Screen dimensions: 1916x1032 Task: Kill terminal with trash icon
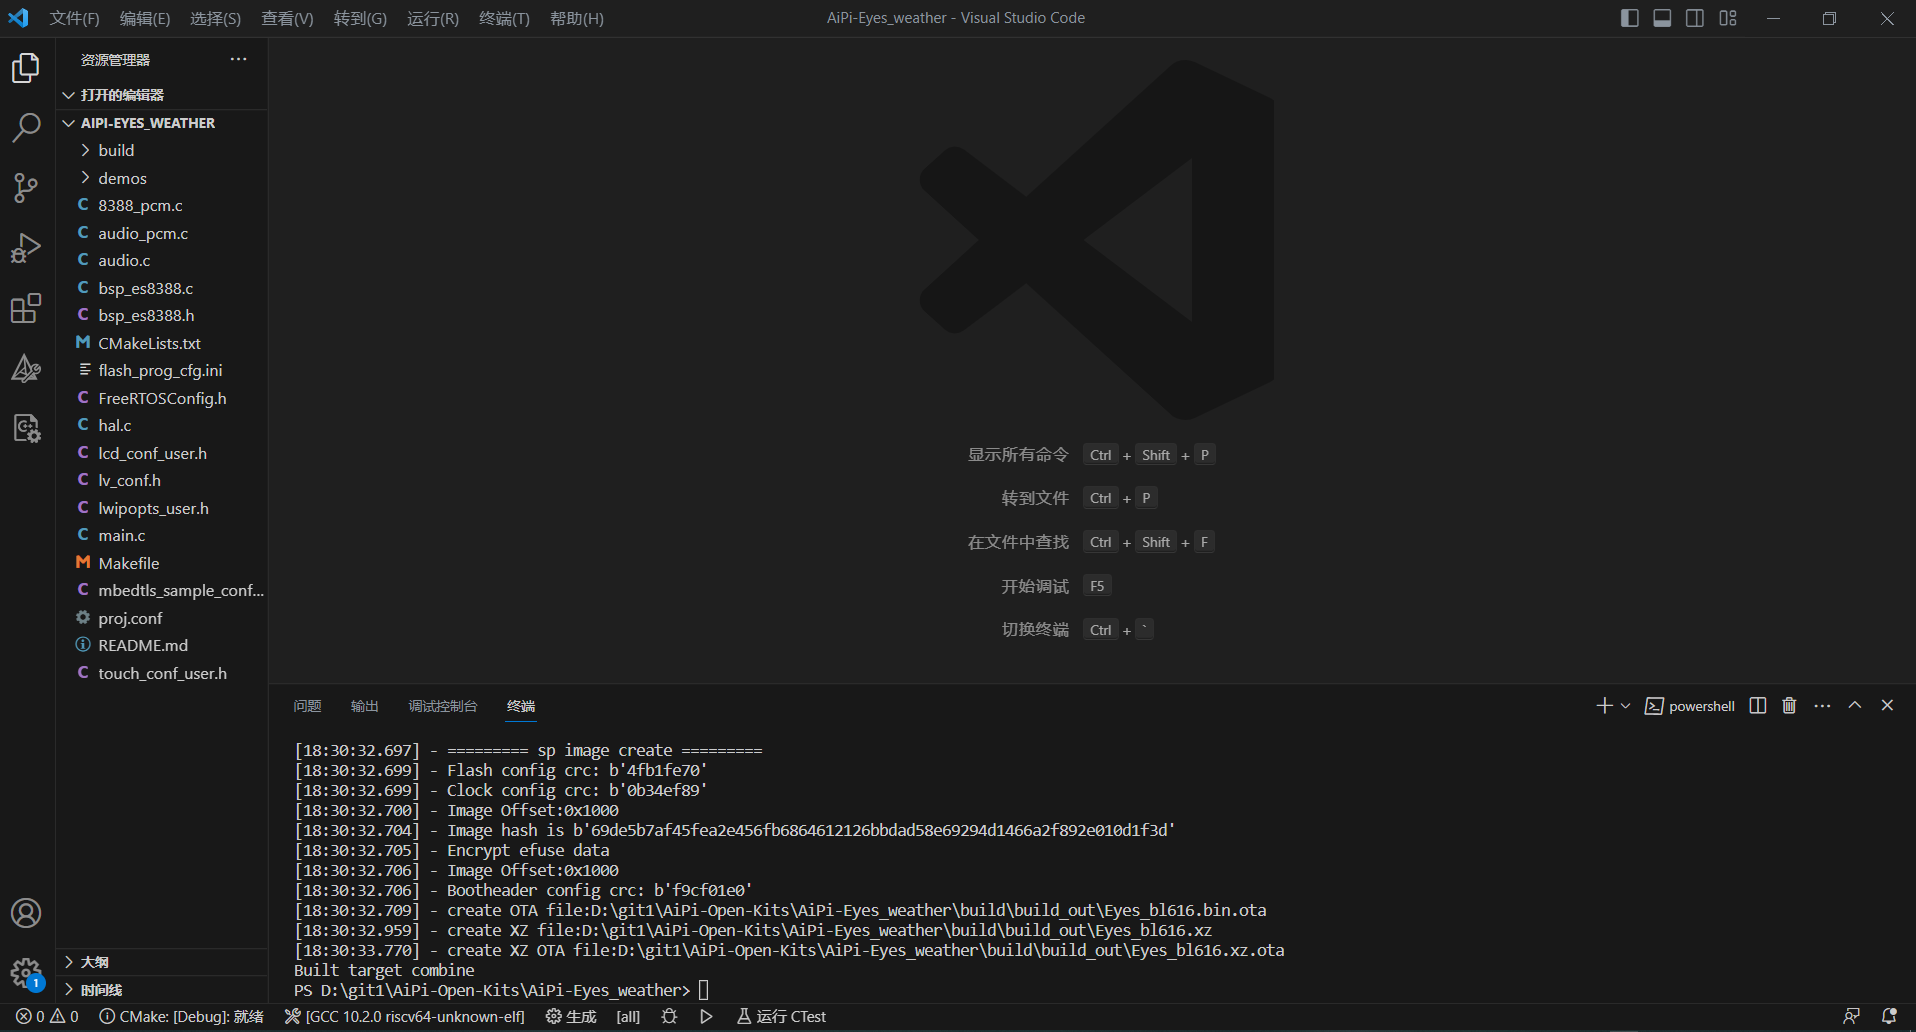[1789, 706]
